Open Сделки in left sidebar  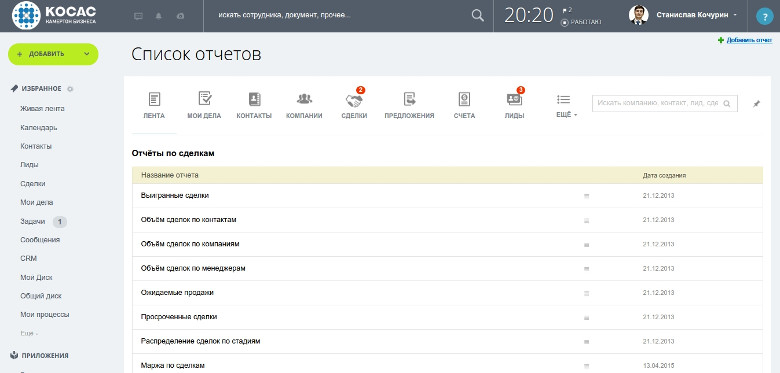click(33, 184)
